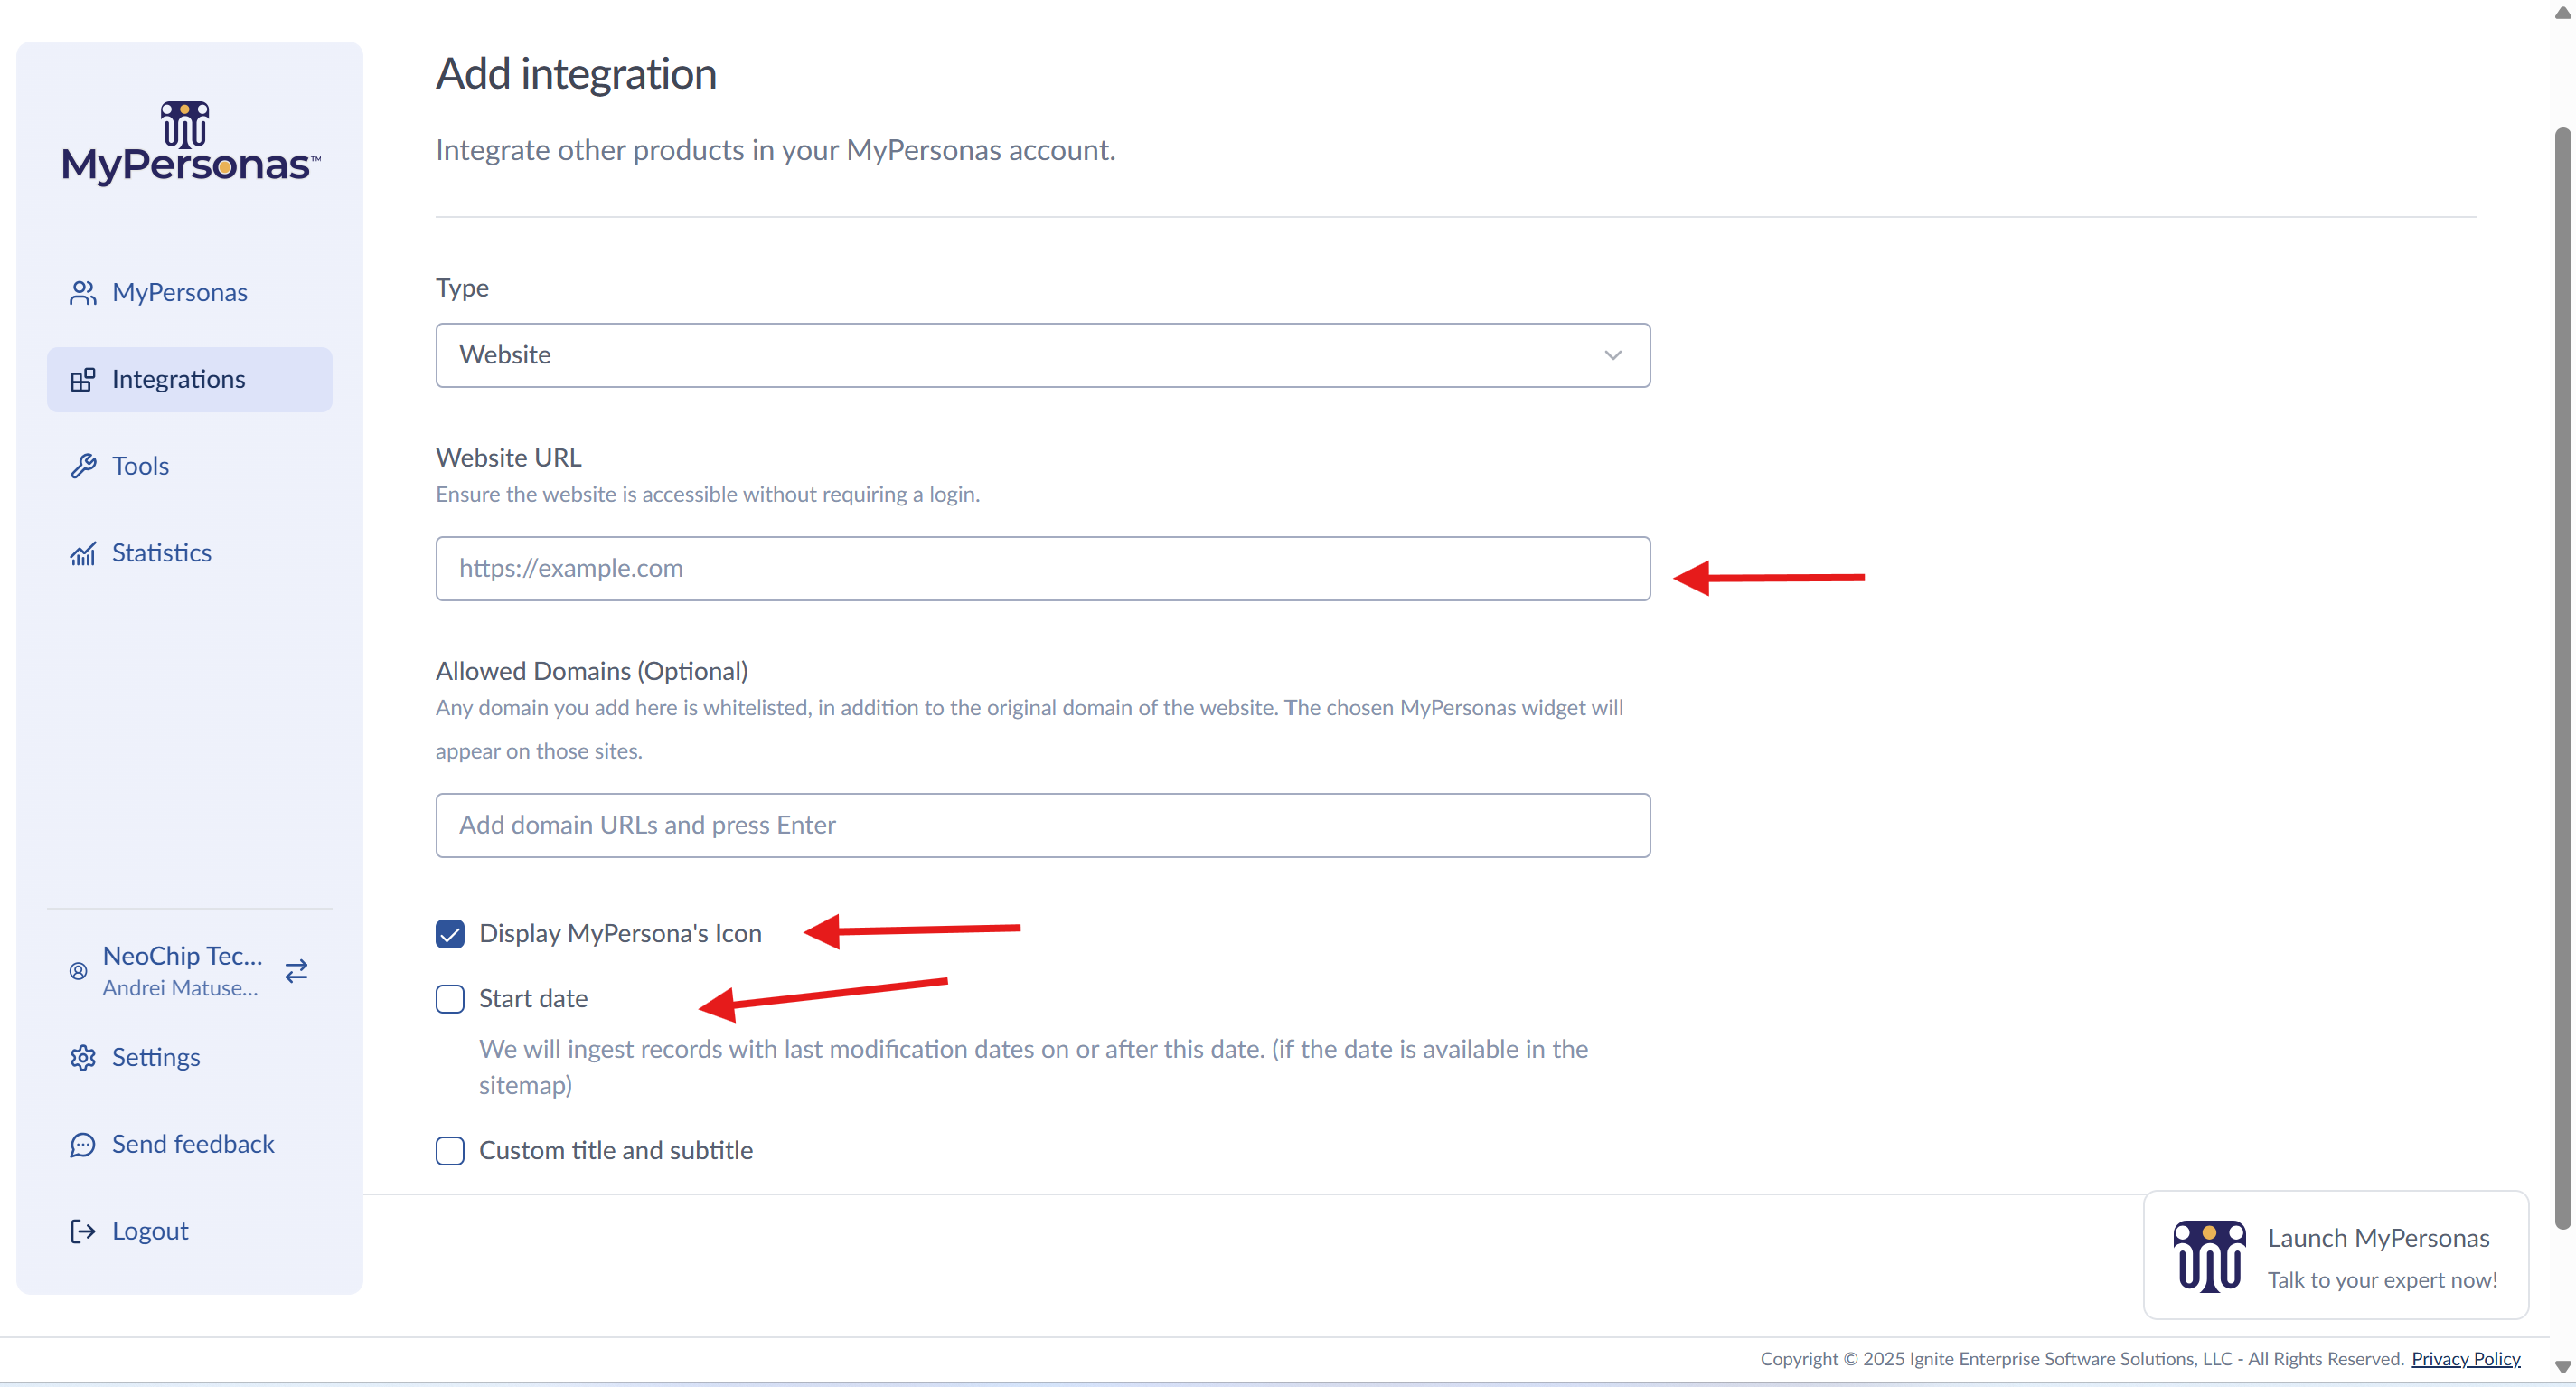The image size is (2576, 1387).
Task: Open the Privacy Policy link
Action: 2465,1358
